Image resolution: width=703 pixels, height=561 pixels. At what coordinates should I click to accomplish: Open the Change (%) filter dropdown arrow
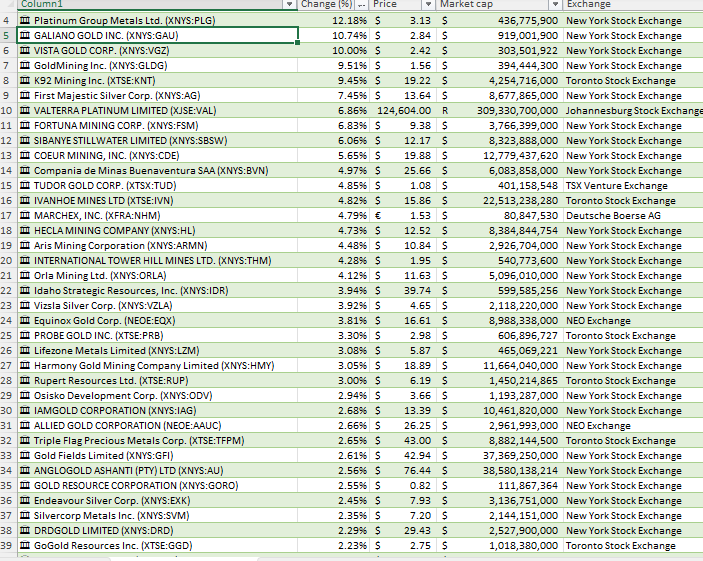pyautogui.click(x=361, y=4)
